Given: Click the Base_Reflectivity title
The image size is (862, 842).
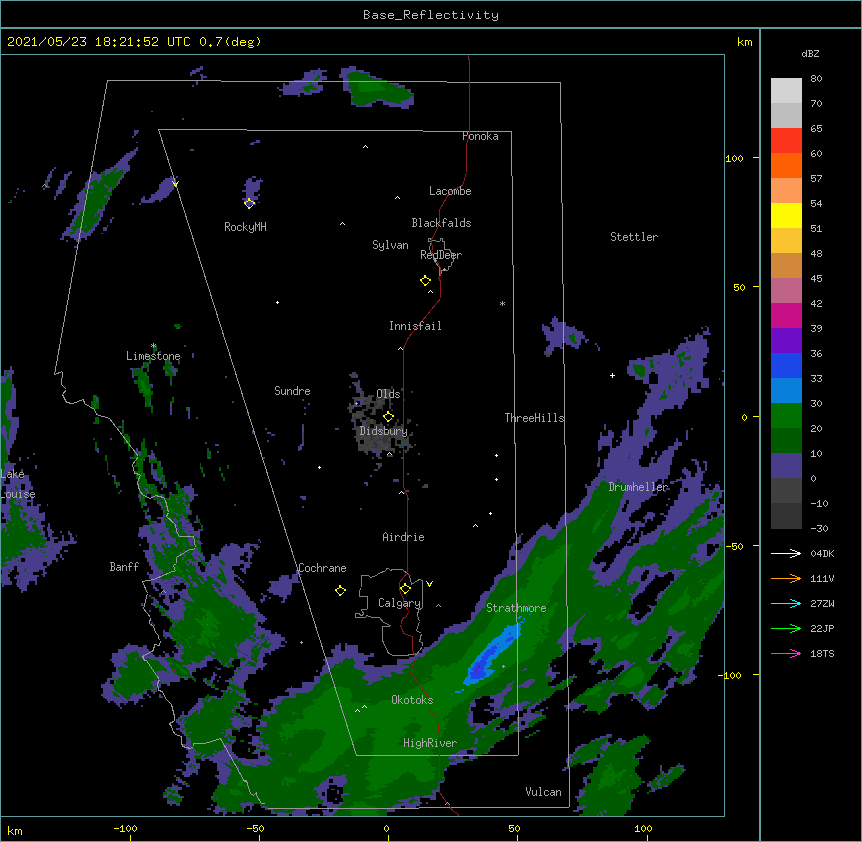Looking at the screenshot, I should [431, 15].
